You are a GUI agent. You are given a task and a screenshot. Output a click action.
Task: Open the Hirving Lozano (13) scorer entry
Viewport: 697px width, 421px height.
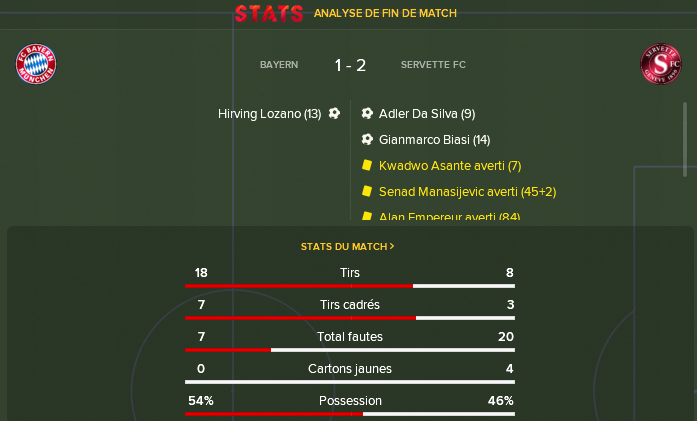point(269,114)
